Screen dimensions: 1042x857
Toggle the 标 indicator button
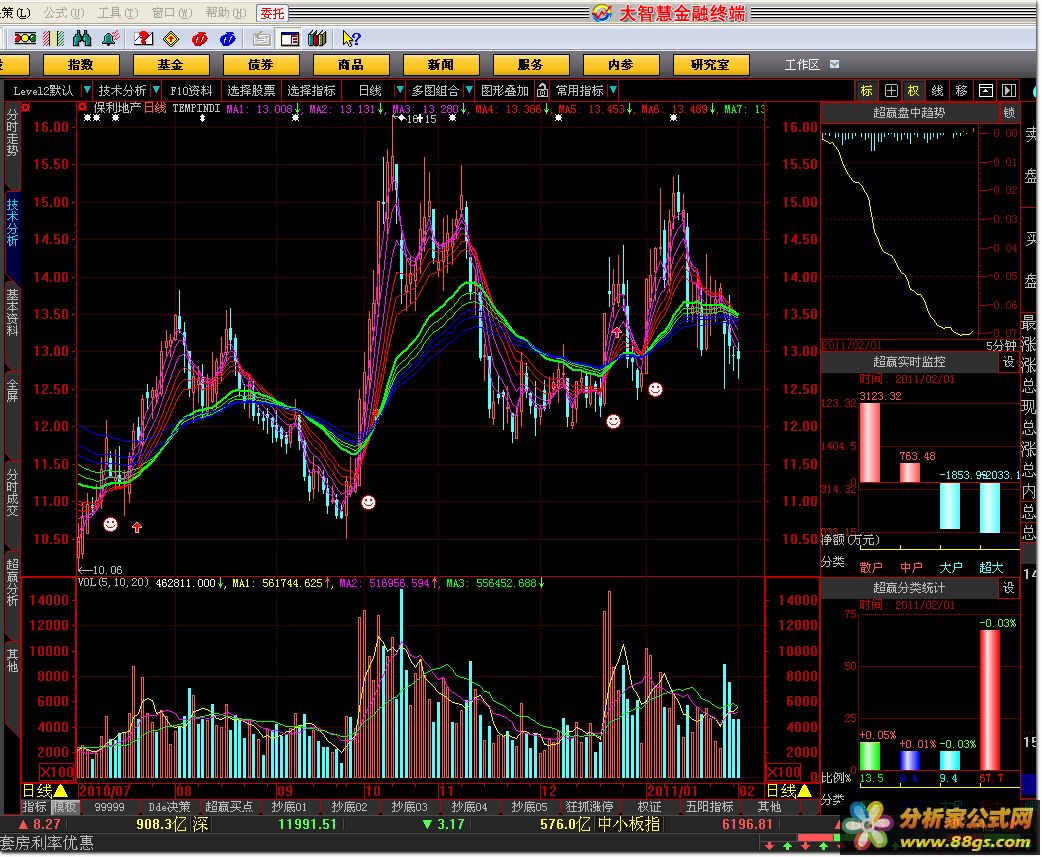[x=867, y=90]
